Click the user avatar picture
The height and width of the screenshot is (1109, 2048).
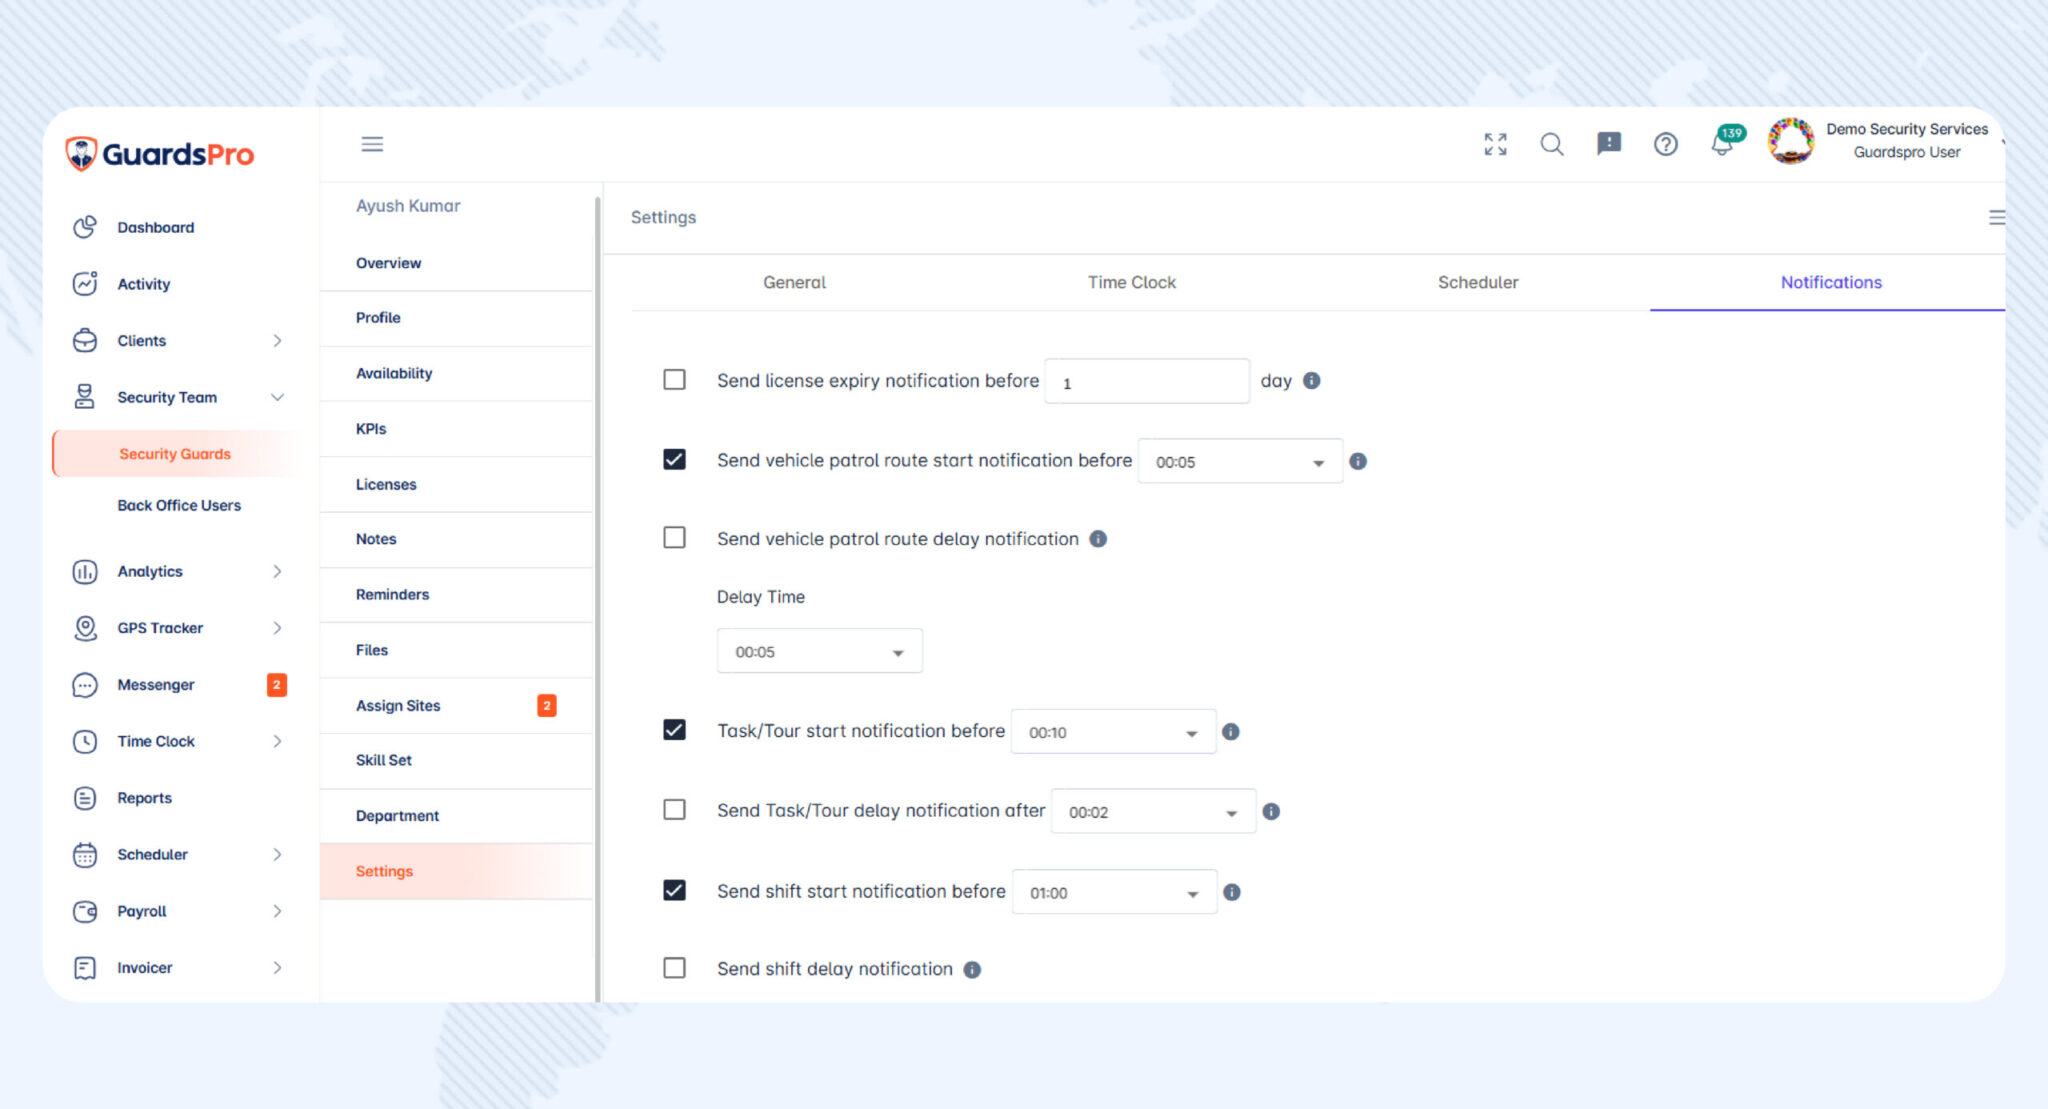point(1791,141)
